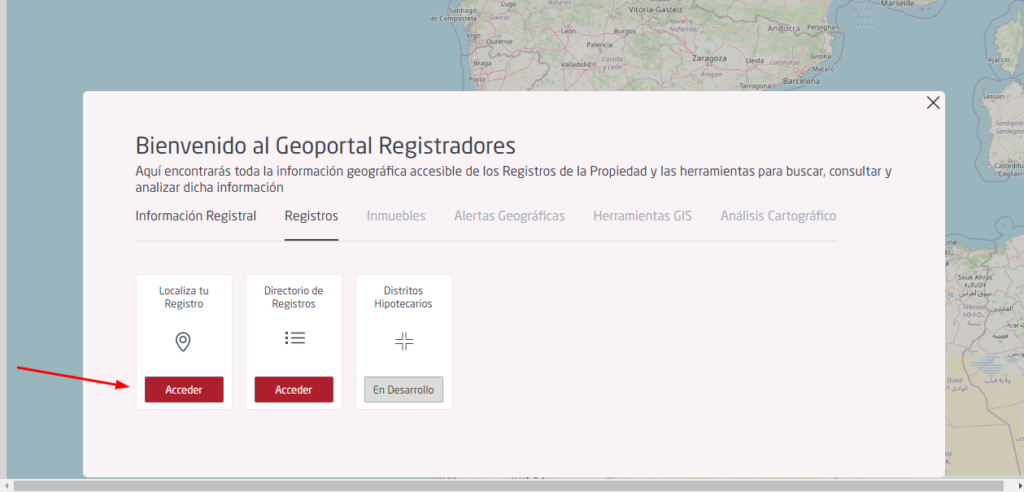Switch to the Análisis Cartográfico tab
The height and width of the screenshot is (492, 1024).
click(x=778, y=216)
